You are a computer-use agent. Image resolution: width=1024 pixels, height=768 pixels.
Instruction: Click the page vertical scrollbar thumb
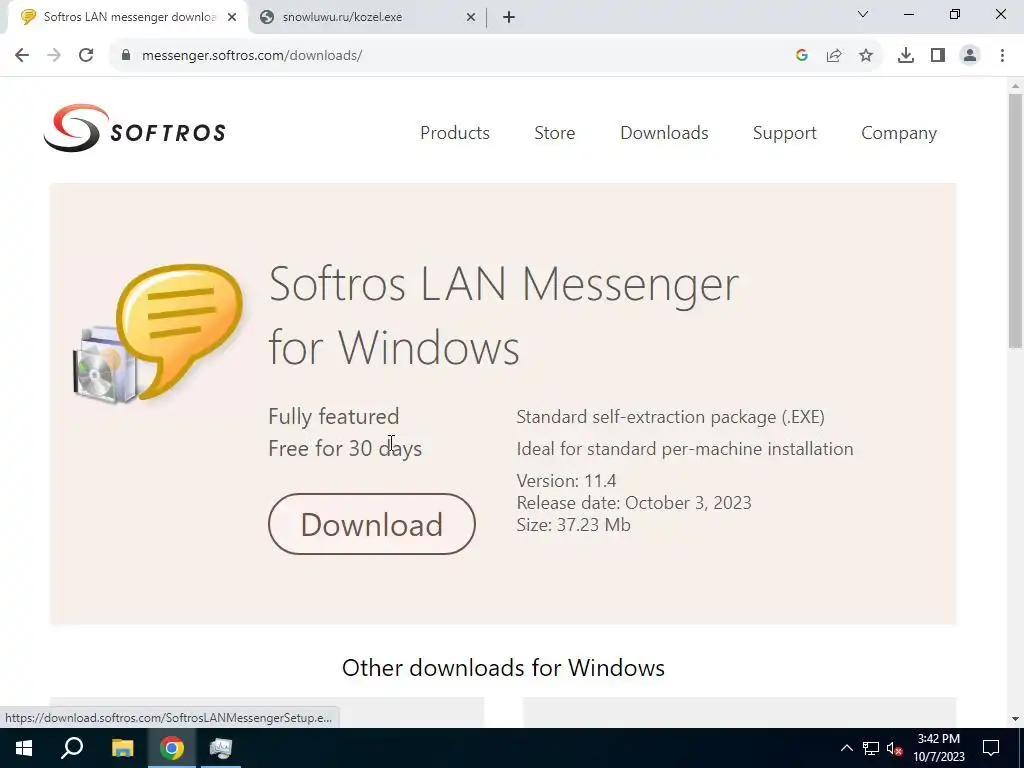1015,220
